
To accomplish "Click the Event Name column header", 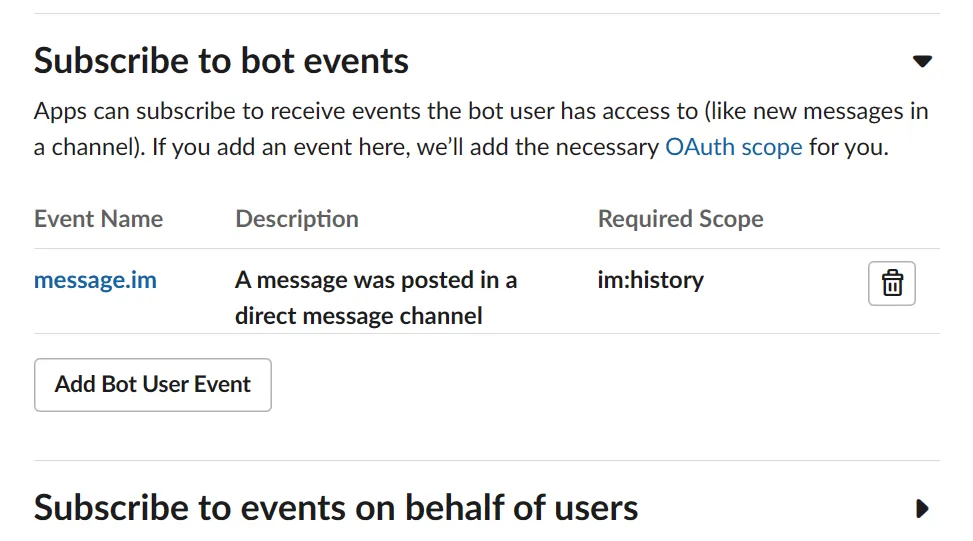I will (x=98, y=219).
